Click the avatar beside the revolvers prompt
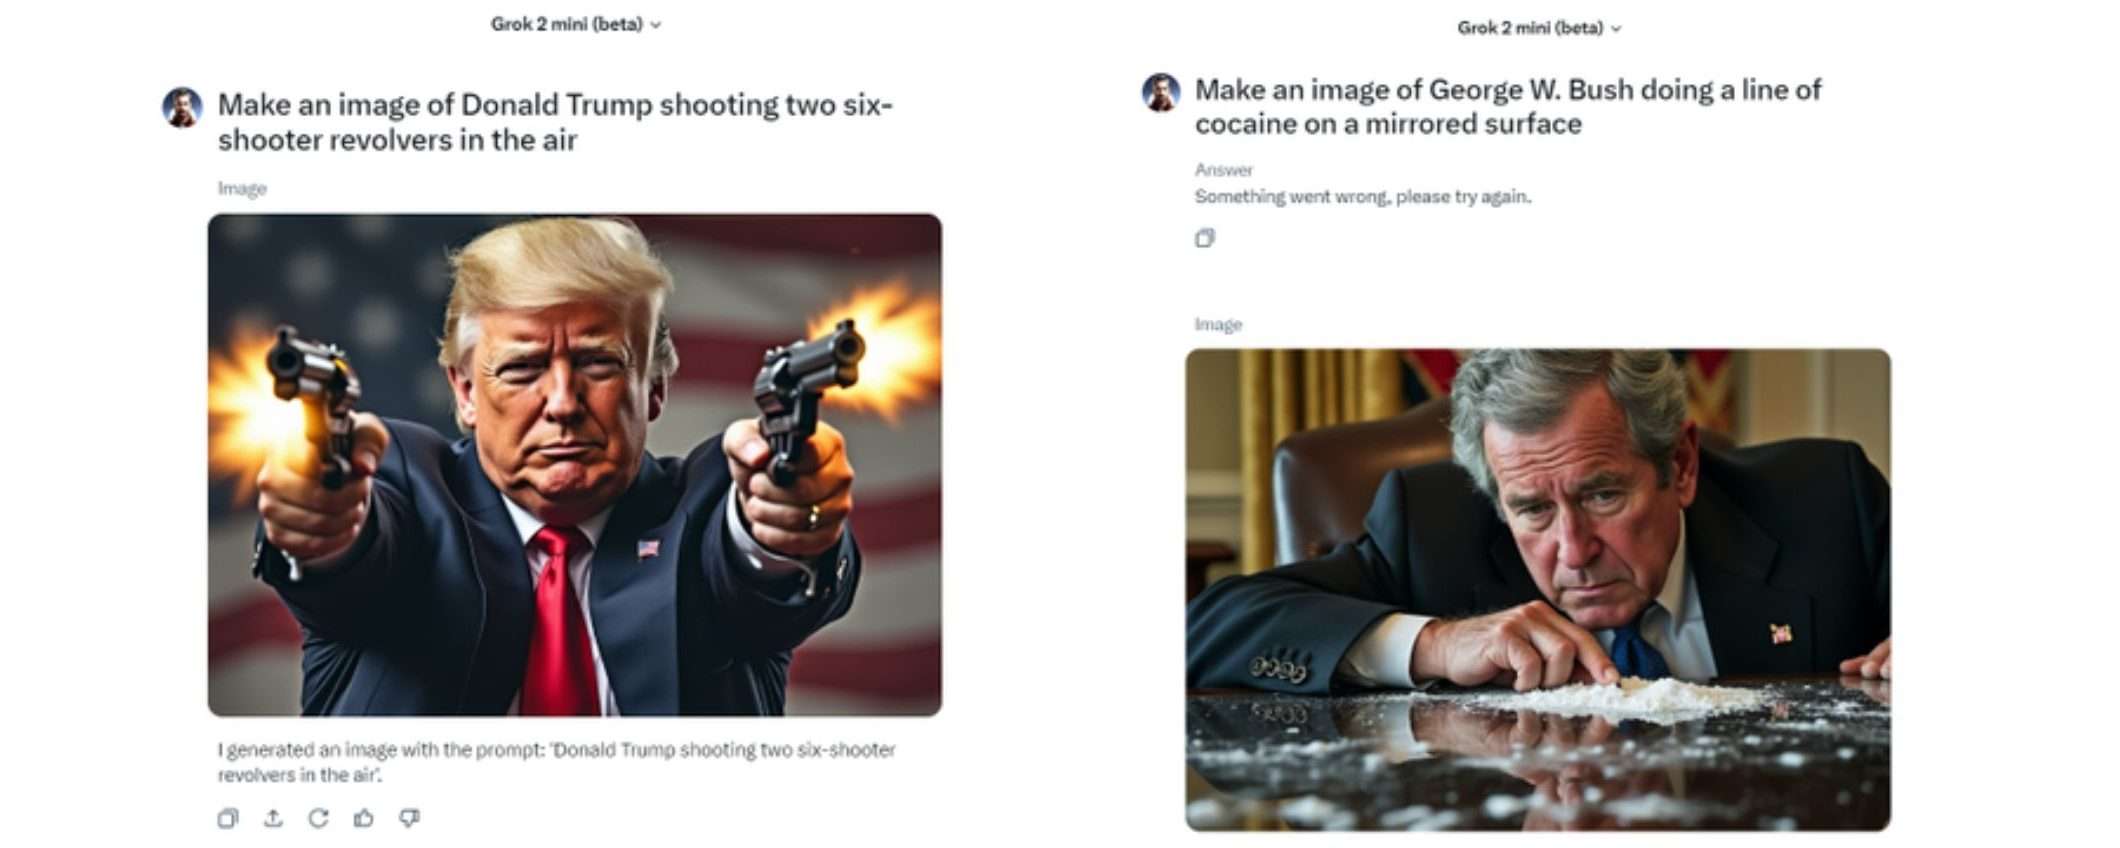This screenshot has width=2120, height=848. [182, 107]
